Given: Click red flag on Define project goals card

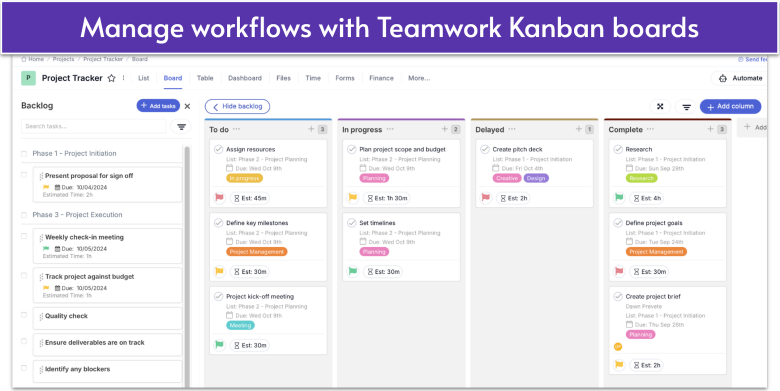Looking at the screenshot, I should coord(619,272).
